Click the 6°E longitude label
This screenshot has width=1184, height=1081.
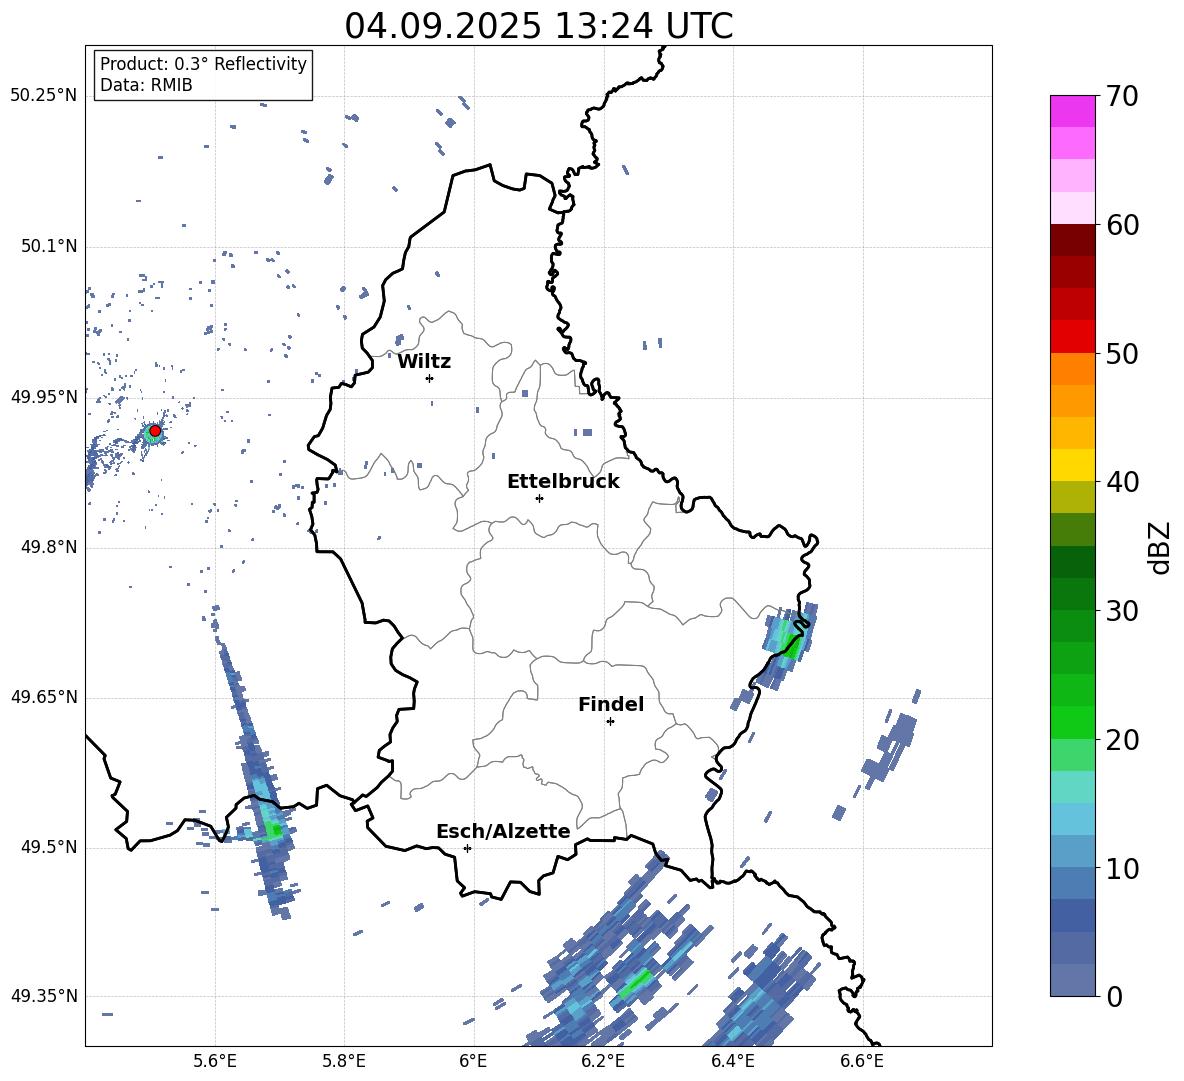click(473, 1061)
